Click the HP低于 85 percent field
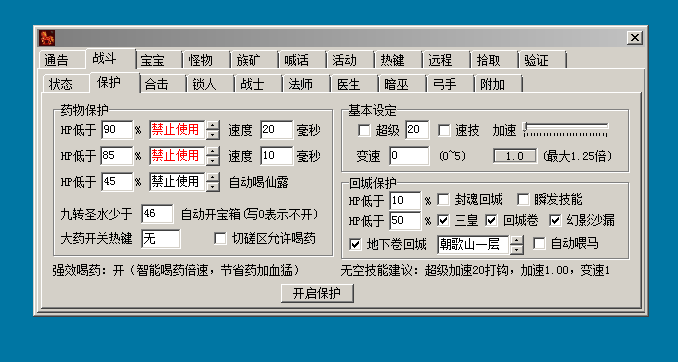Viewport: 678px width, 362px height. tap(117, 156)
